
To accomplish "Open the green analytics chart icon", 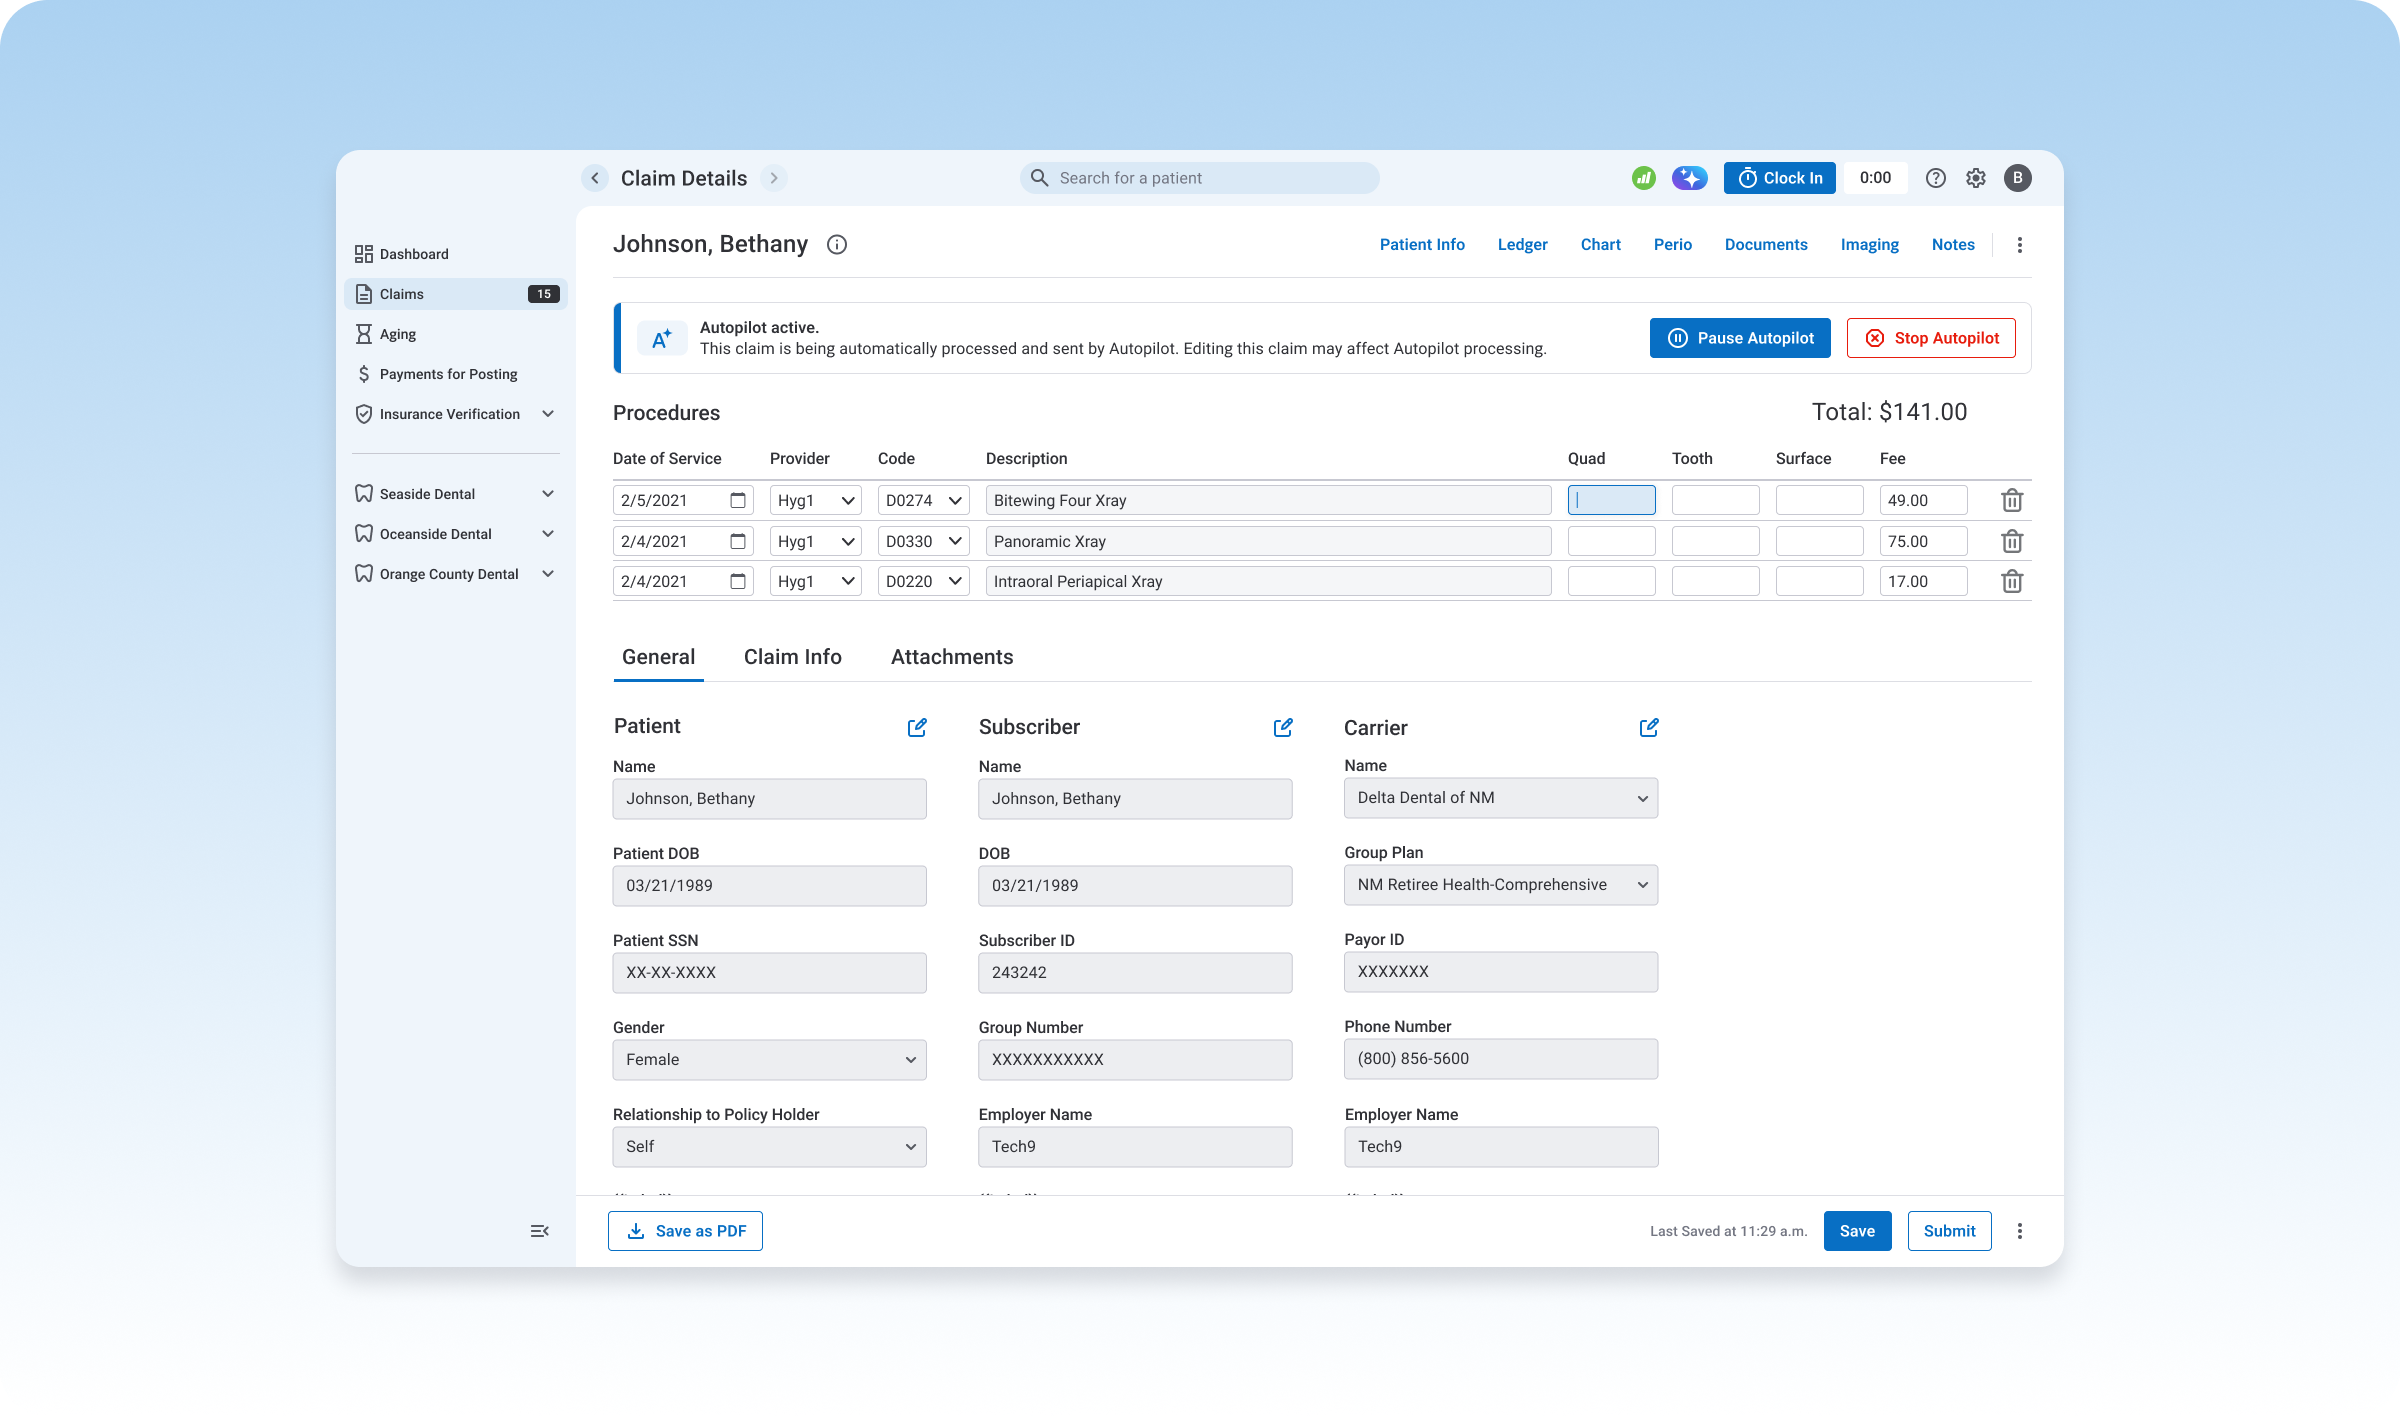I will [1643, 178].
